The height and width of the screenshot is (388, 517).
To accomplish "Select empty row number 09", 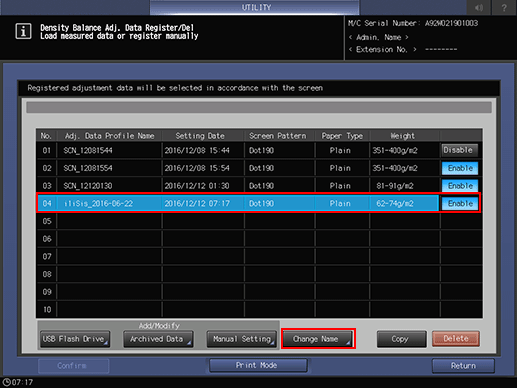I will (x=47, y=292).
